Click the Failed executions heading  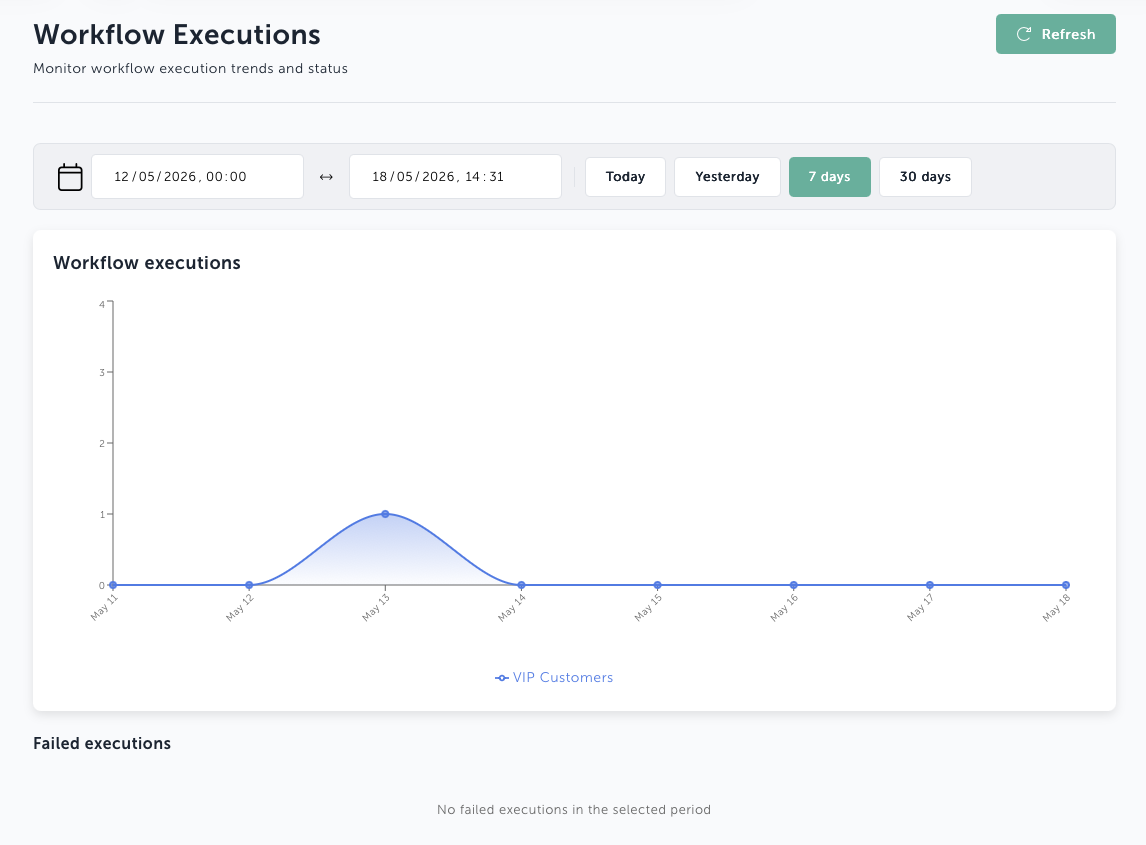102,743
